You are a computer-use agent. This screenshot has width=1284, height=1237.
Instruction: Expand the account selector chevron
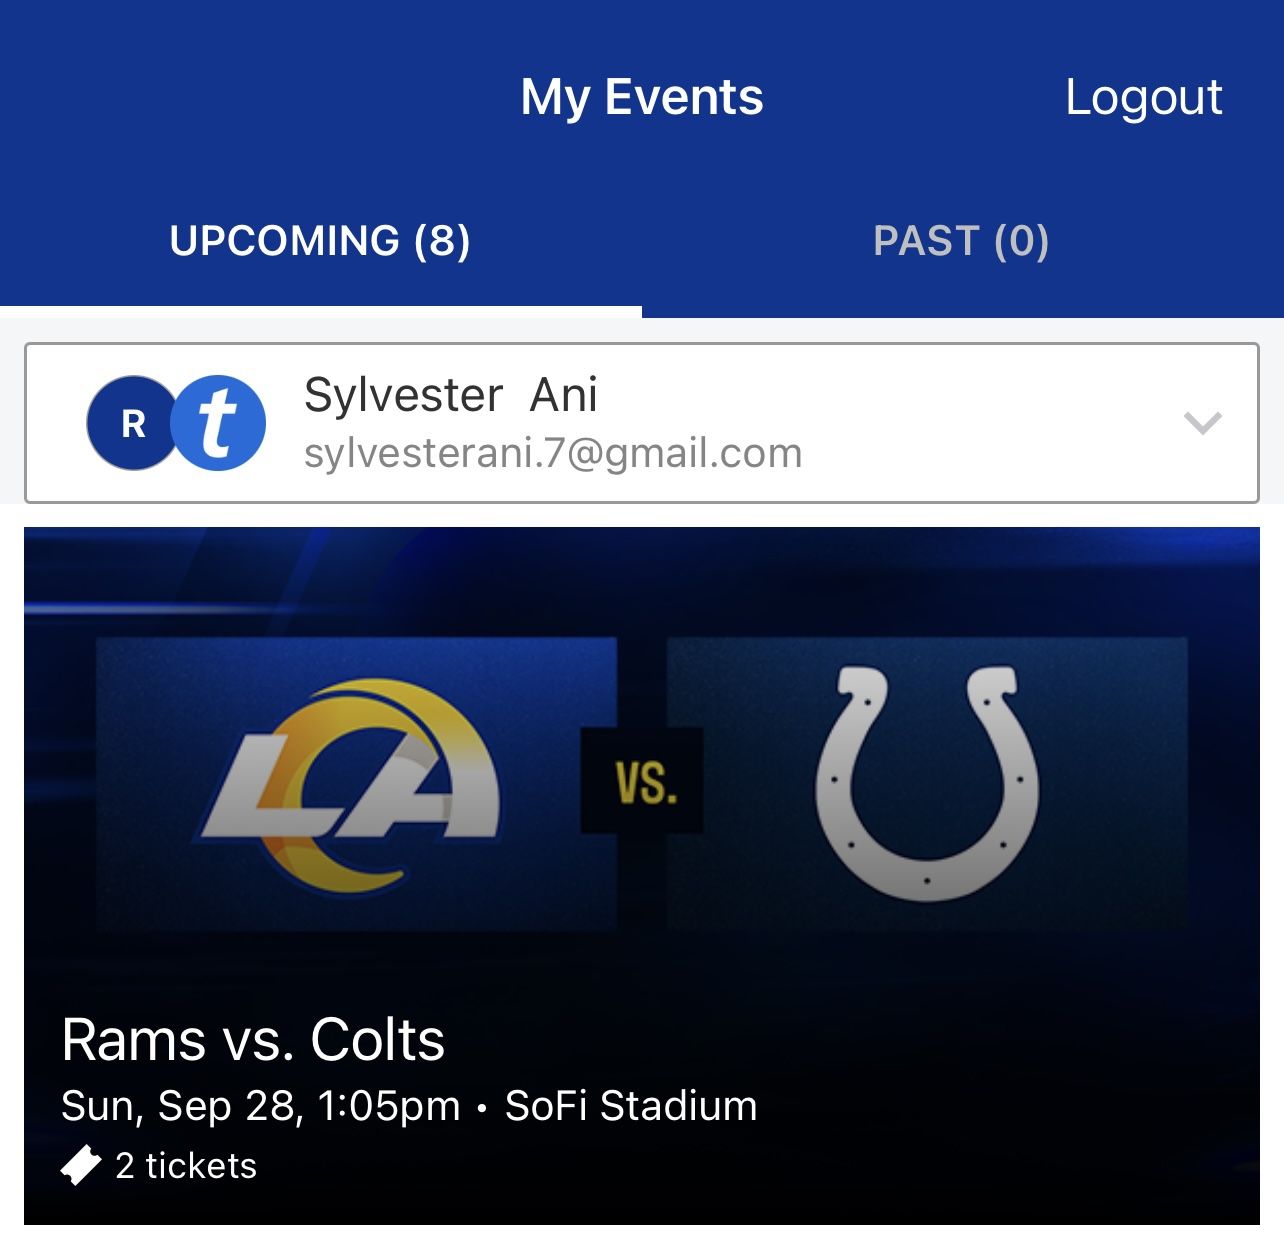click(x=1202, y=423)
